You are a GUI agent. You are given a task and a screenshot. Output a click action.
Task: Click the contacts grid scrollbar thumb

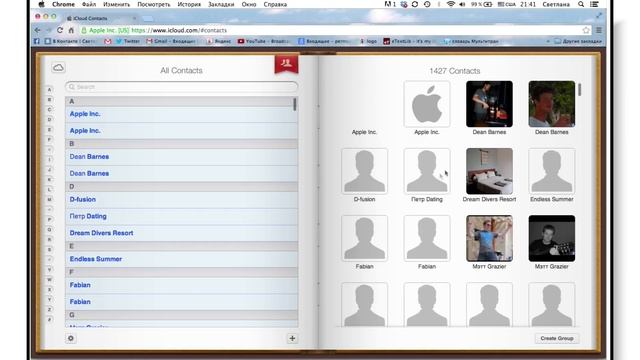580,89
